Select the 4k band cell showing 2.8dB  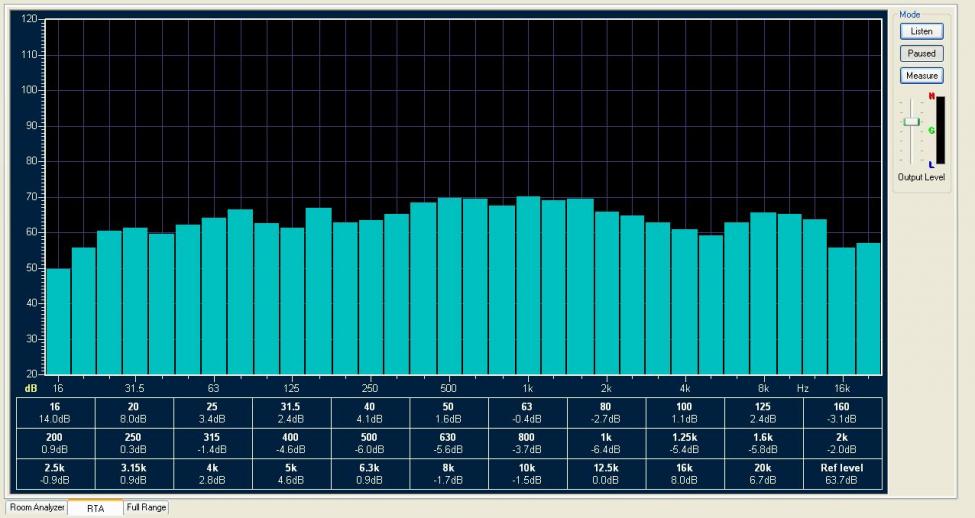[x=212, y=474]
